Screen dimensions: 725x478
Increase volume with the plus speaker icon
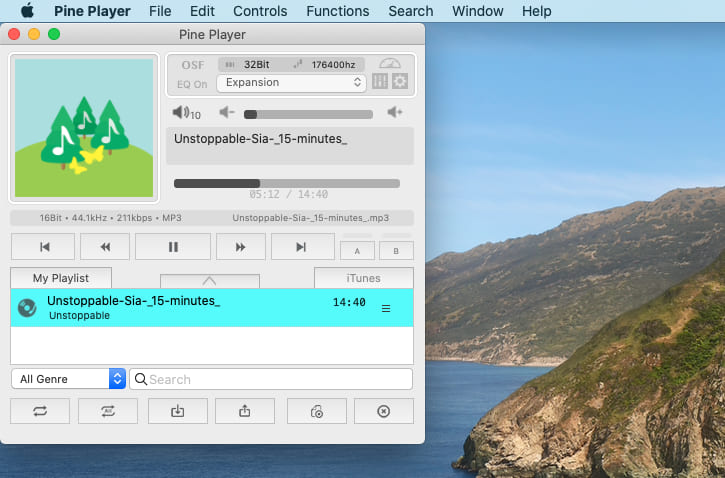coord(395,112)
